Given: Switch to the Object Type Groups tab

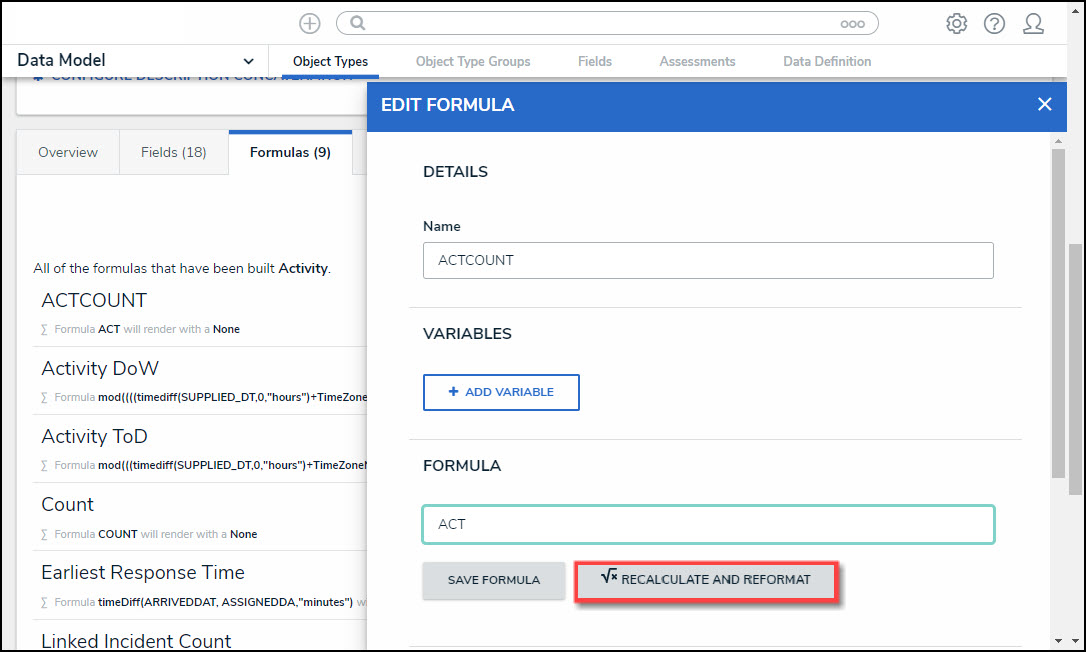Looking at the screenshot, I should [473, 61].
